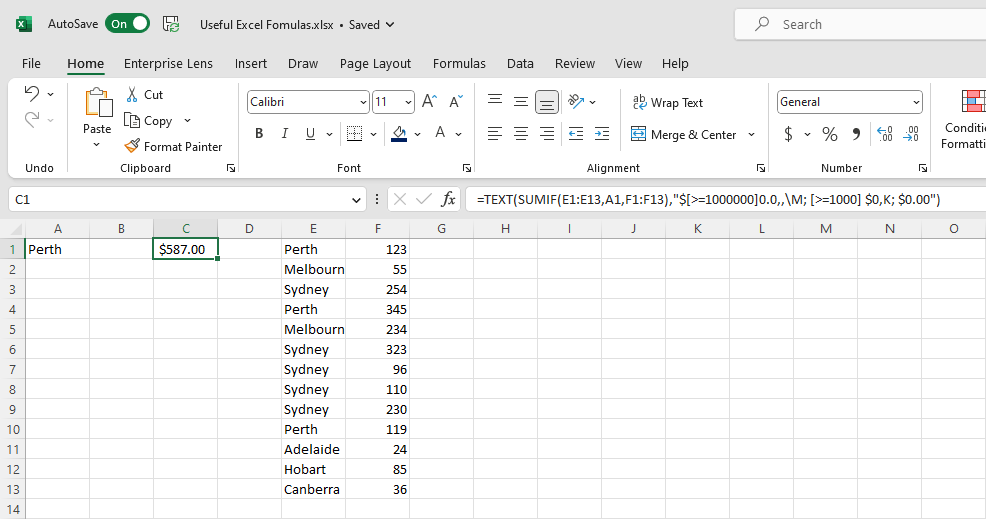This screenshot has height=519, width=986.
Task: Open the Name Box dropdown arrow
Action: point(358,200)
